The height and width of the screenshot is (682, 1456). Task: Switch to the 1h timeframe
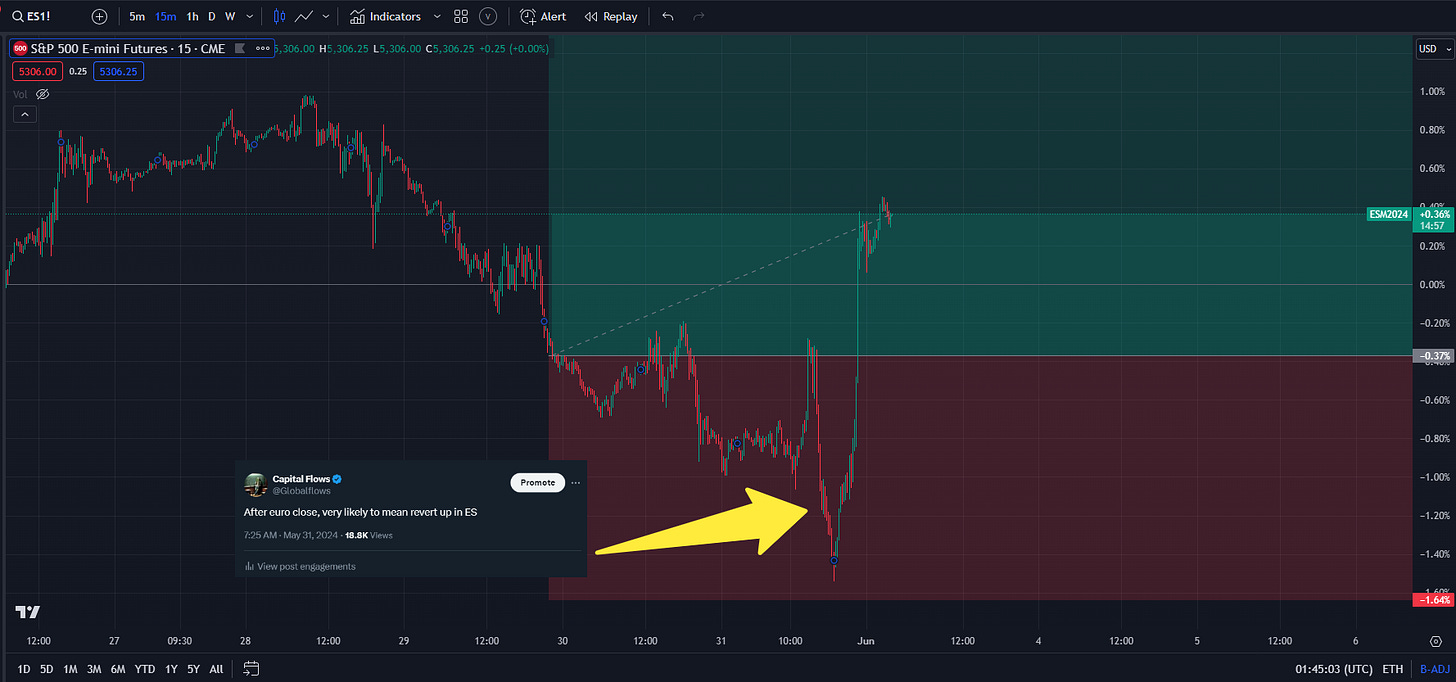[192, 16]
